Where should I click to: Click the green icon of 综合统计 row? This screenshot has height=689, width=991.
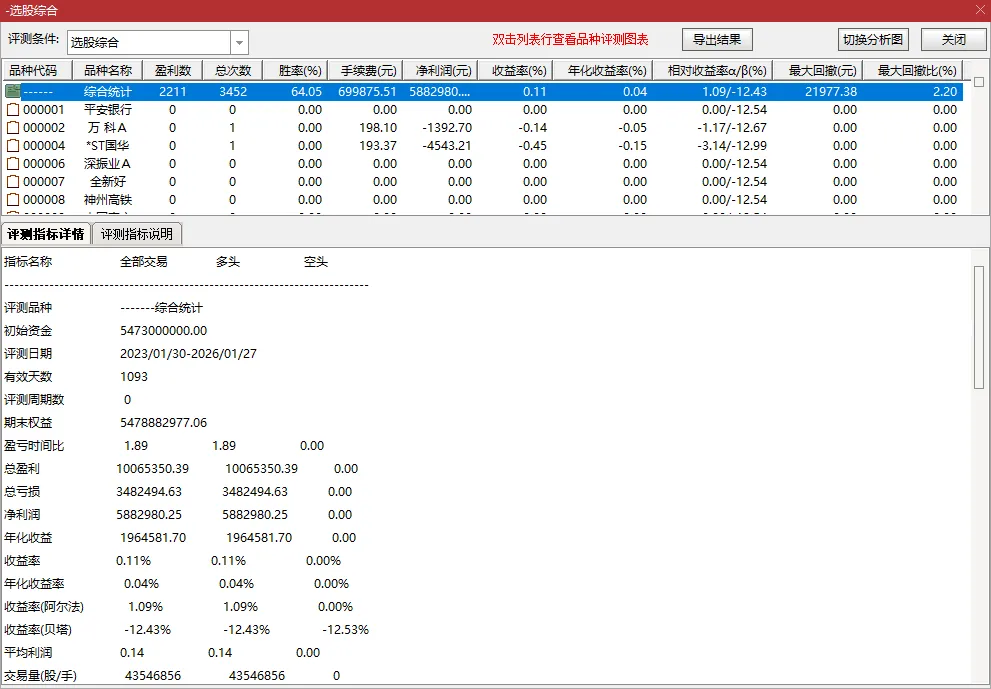pyautogui.click(x=13, y=91)
